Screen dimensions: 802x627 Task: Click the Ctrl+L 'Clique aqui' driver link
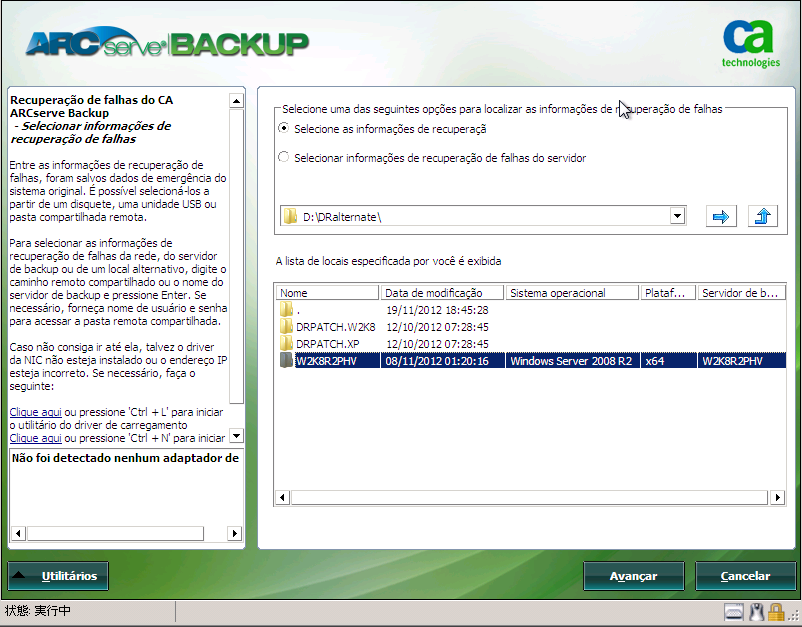[x=35, y=412]
